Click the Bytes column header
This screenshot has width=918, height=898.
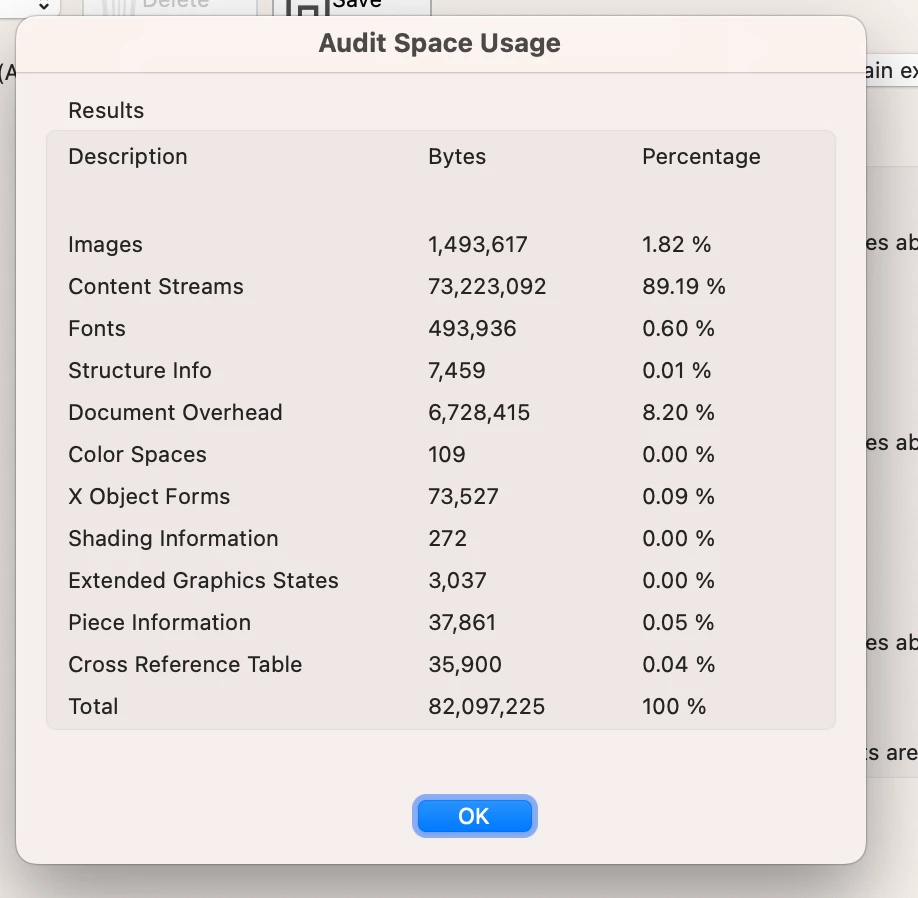click(457, 157)
